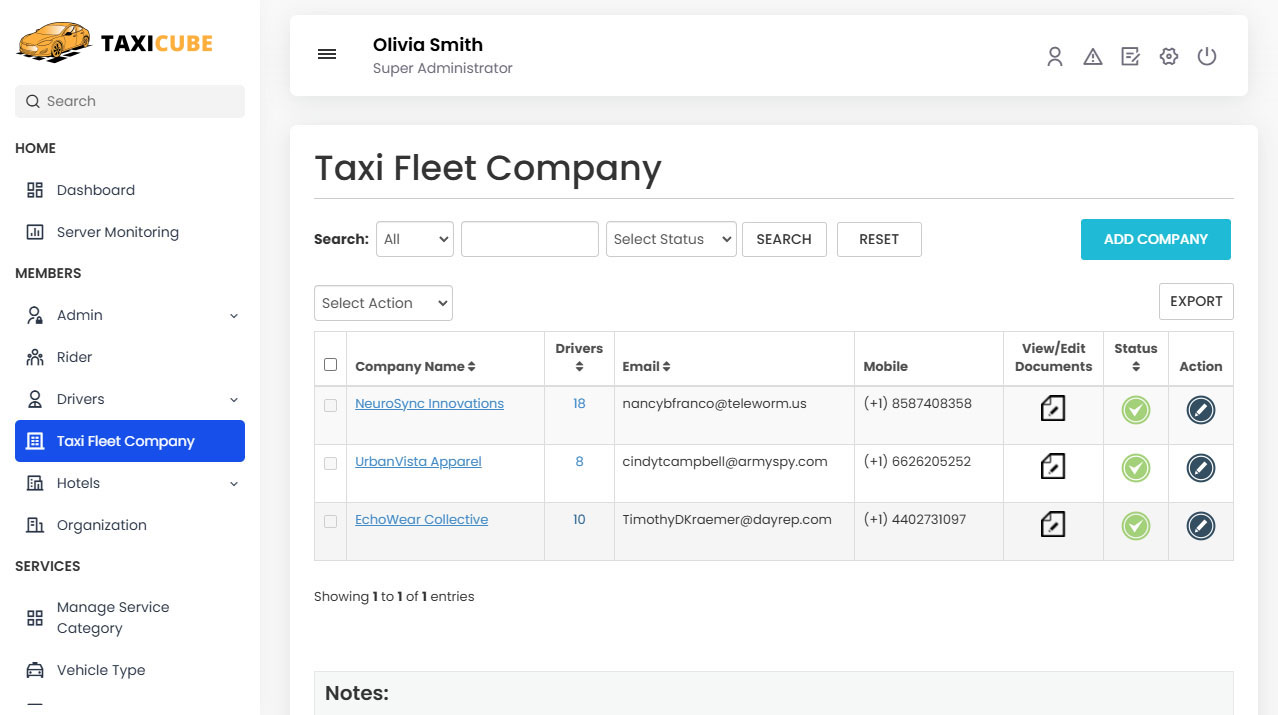Go to Organization in sidebar
1278x715 pixels.
(x=101, y=525)
